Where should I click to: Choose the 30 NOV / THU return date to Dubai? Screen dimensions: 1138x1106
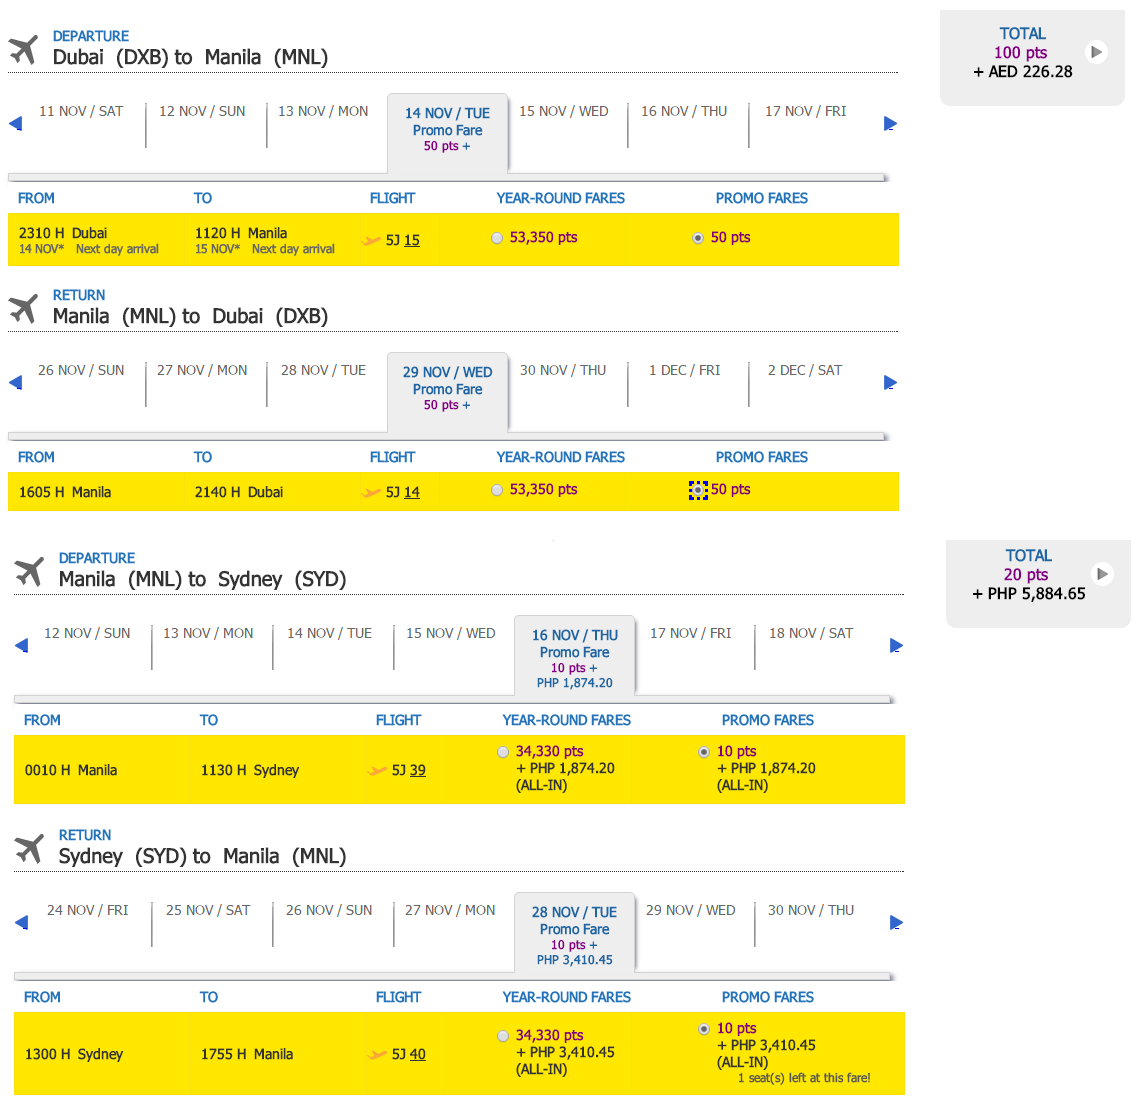tap(563, 370)
